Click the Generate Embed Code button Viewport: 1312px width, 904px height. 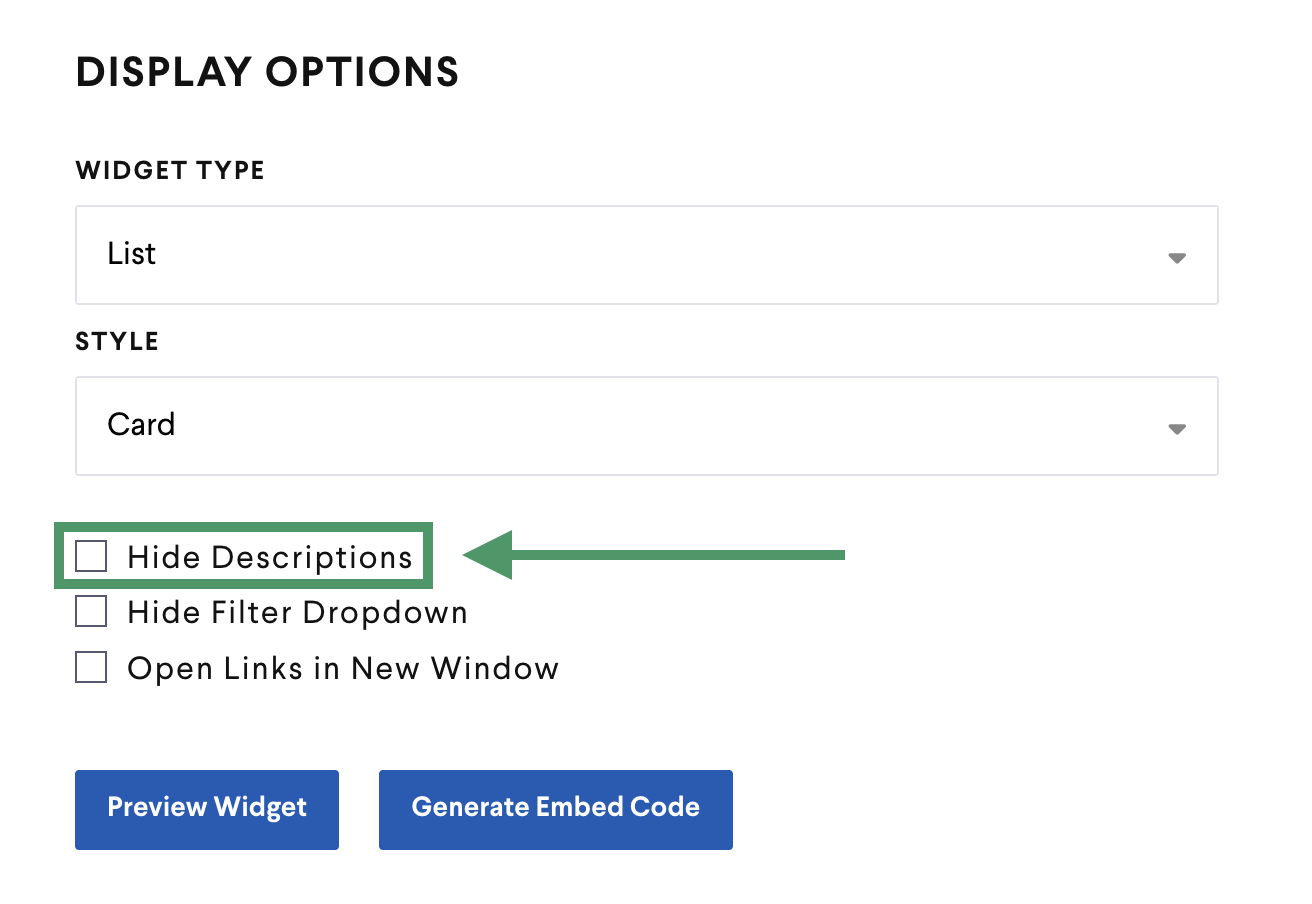(x=555, y=809)
